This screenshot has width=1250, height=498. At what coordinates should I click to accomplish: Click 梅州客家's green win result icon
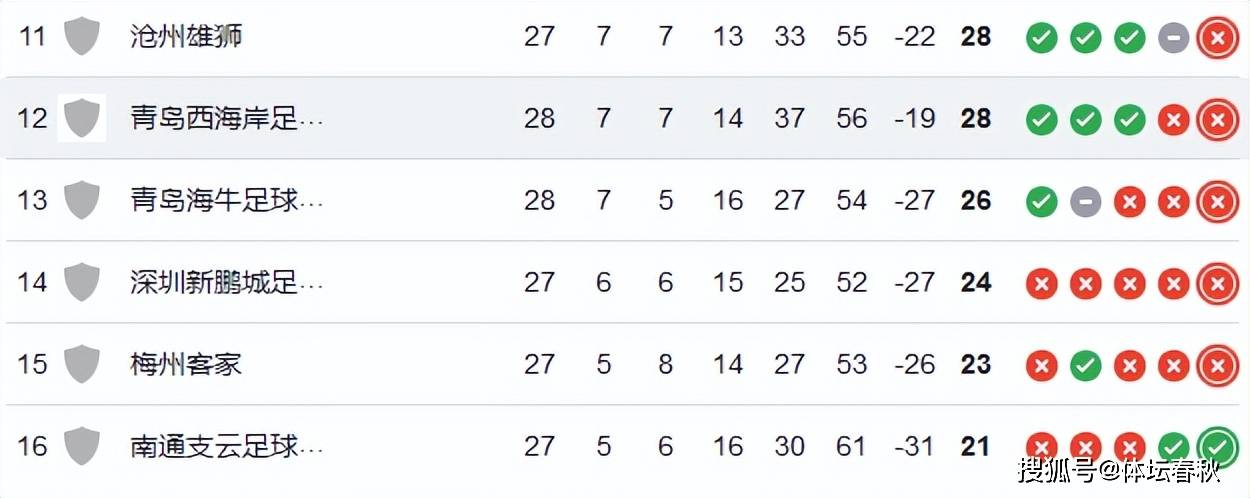pyautogui.click(x=1085, y=366)
